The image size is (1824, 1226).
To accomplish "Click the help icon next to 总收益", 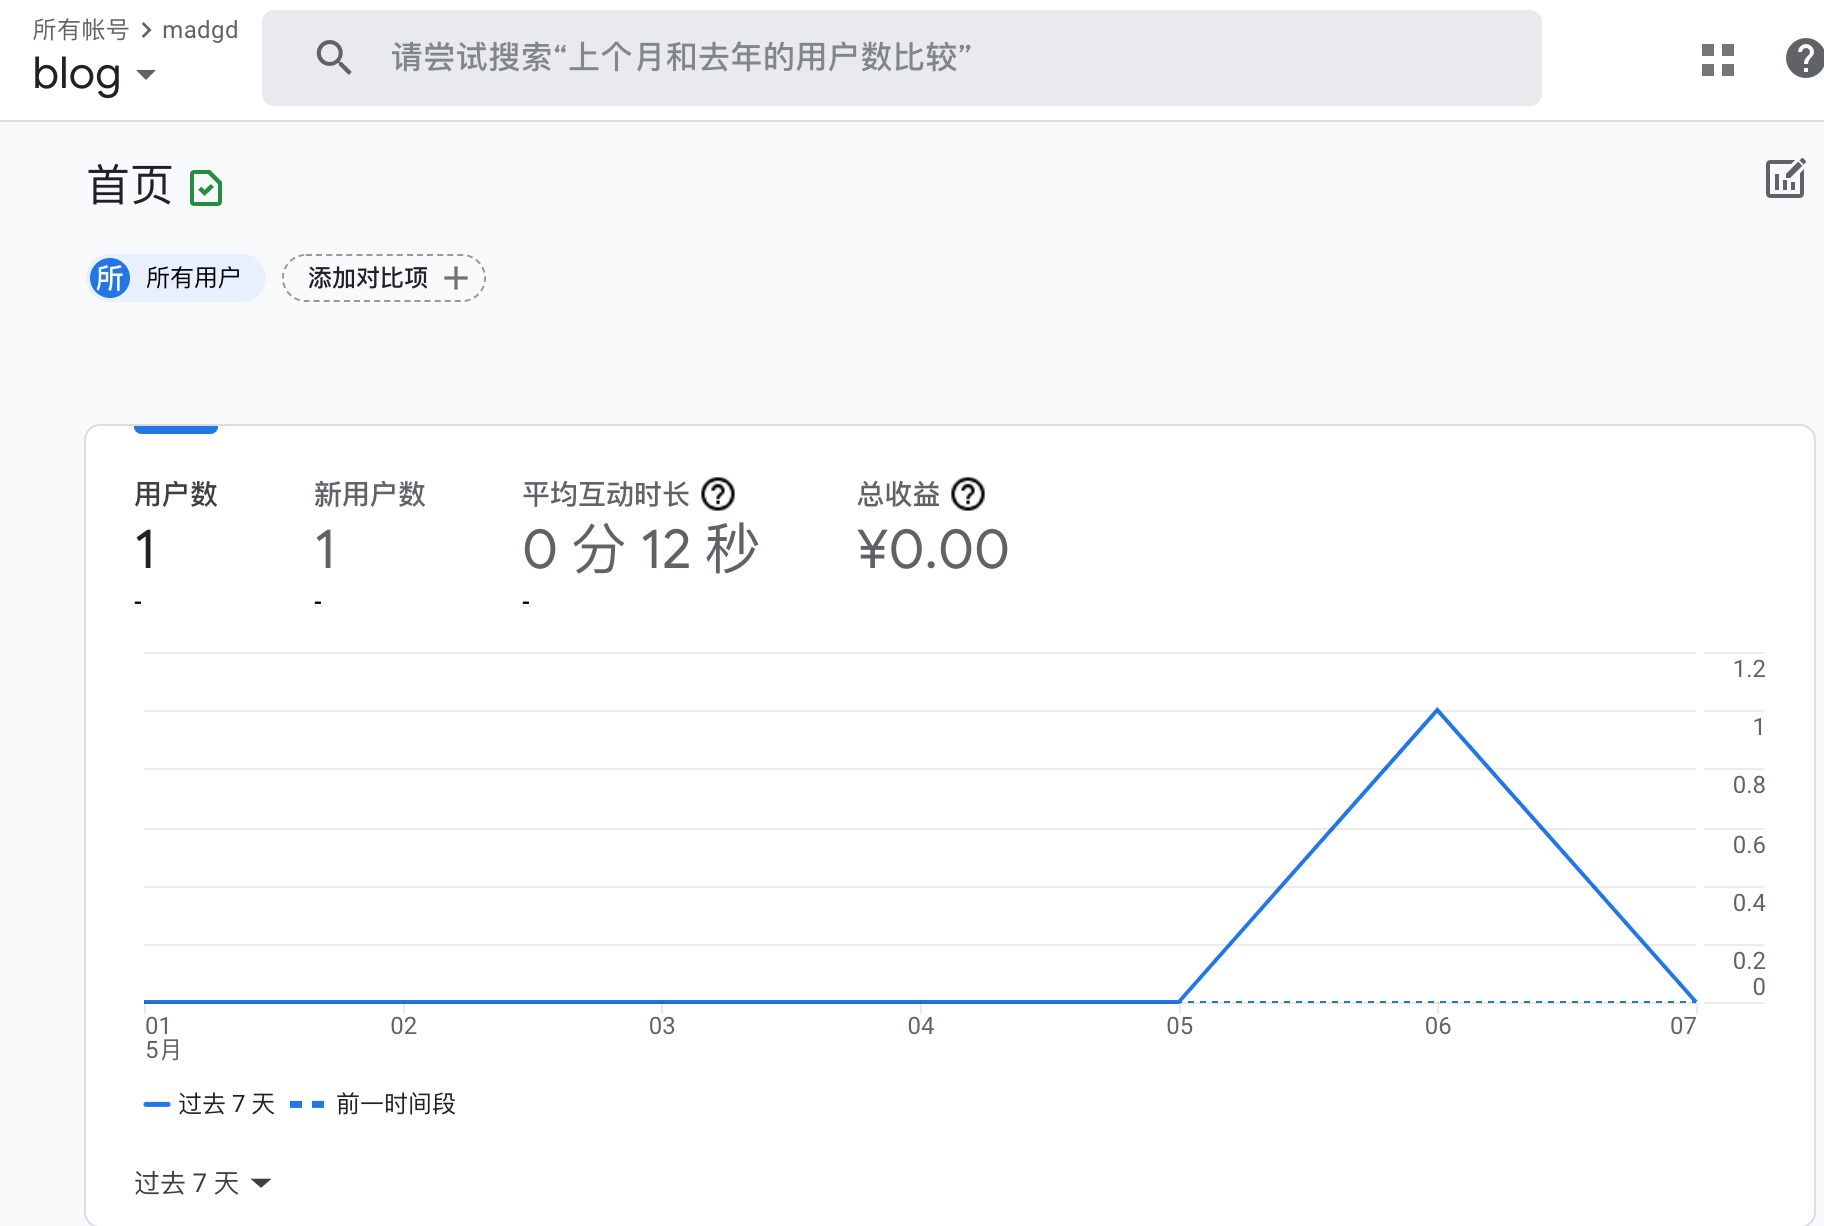I will click(x=967, y=494).
